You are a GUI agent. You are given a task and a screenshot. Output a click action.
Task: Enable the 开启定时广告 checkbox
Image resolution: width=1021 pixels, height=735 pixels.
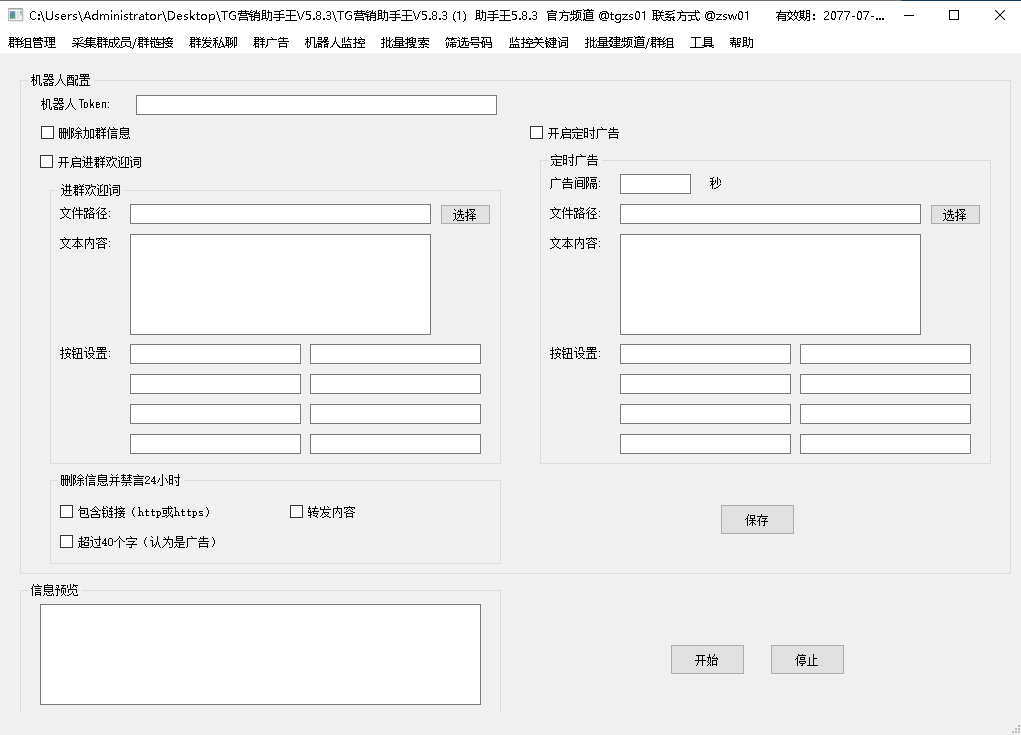537,133
